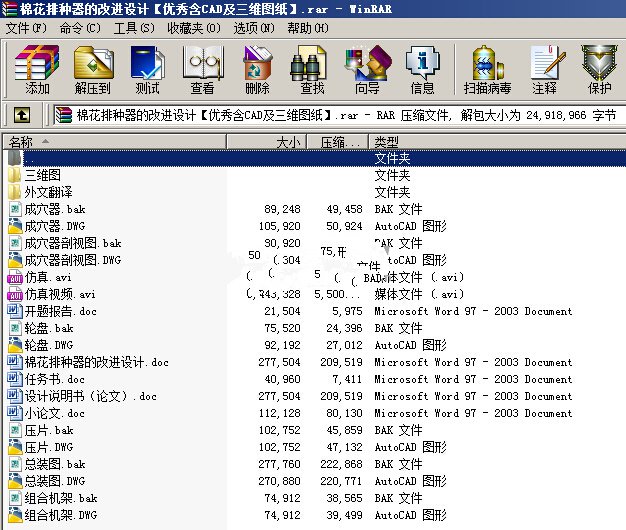Select file 组合机架.DWG
Screen dimensions: 626x530
click(x=61, y=515)
